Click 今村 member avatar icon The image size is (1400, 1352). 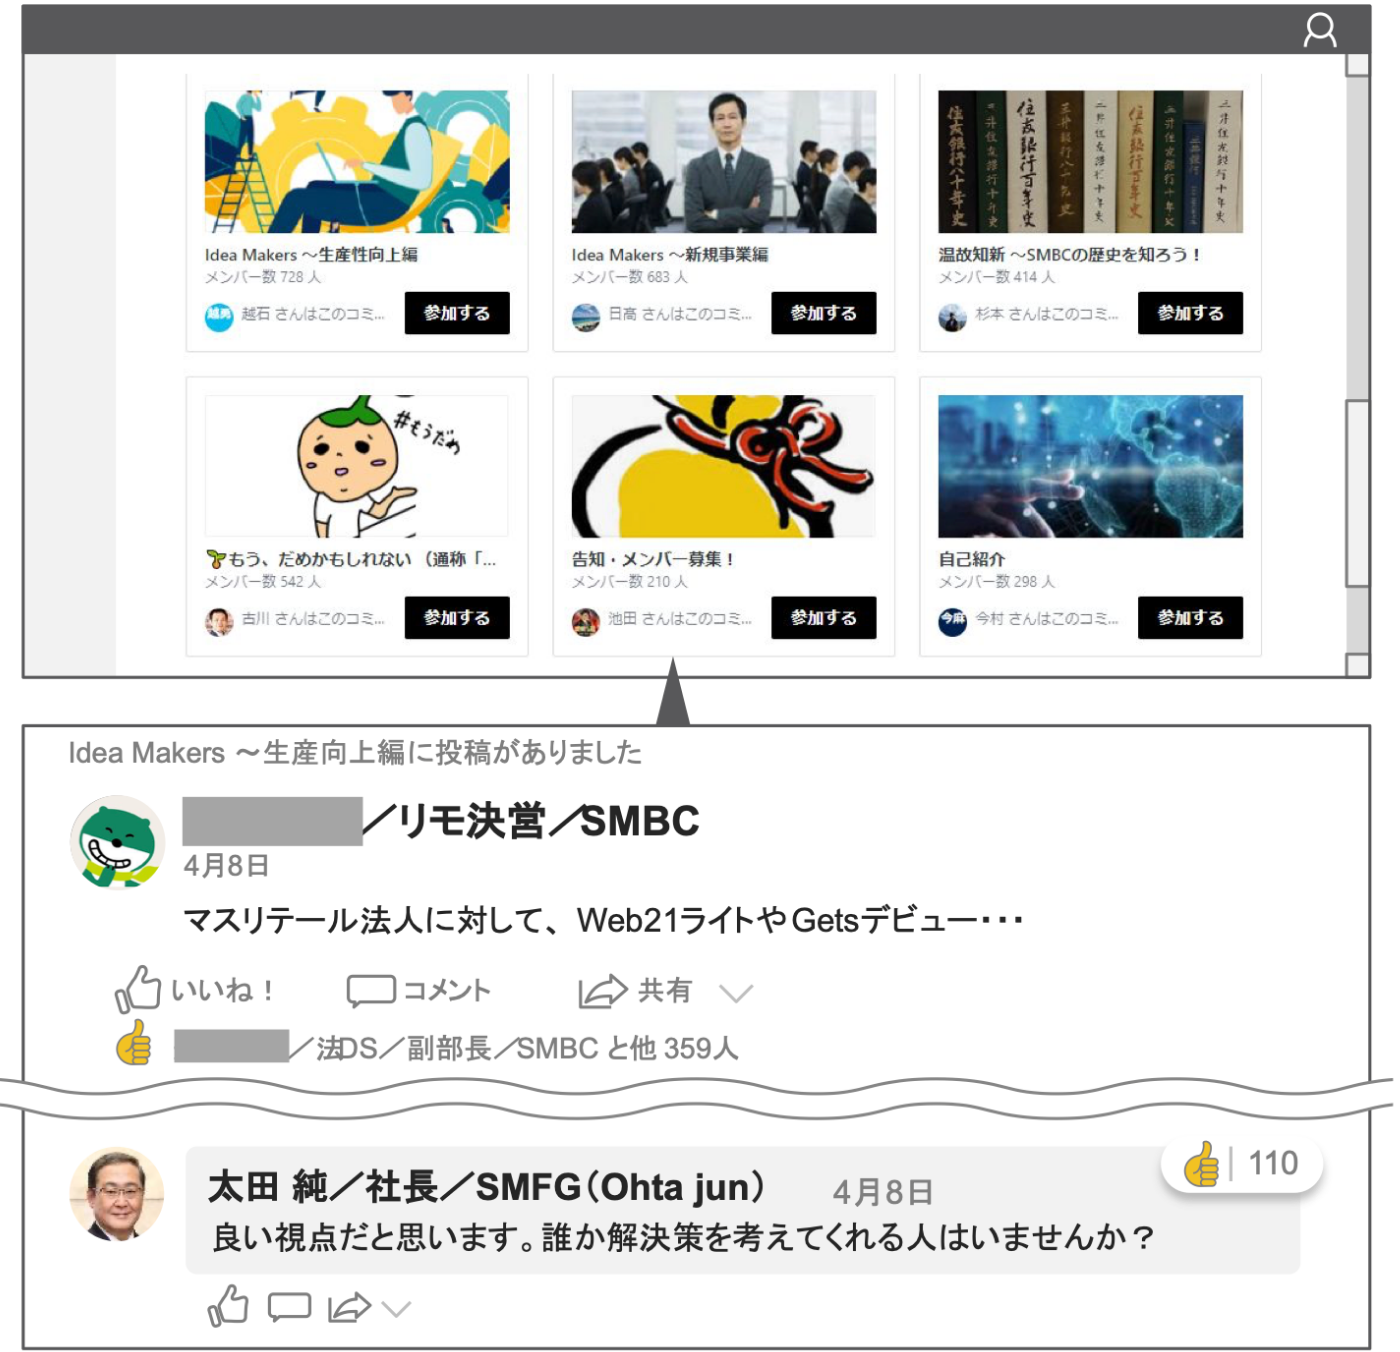pos(952,622)
